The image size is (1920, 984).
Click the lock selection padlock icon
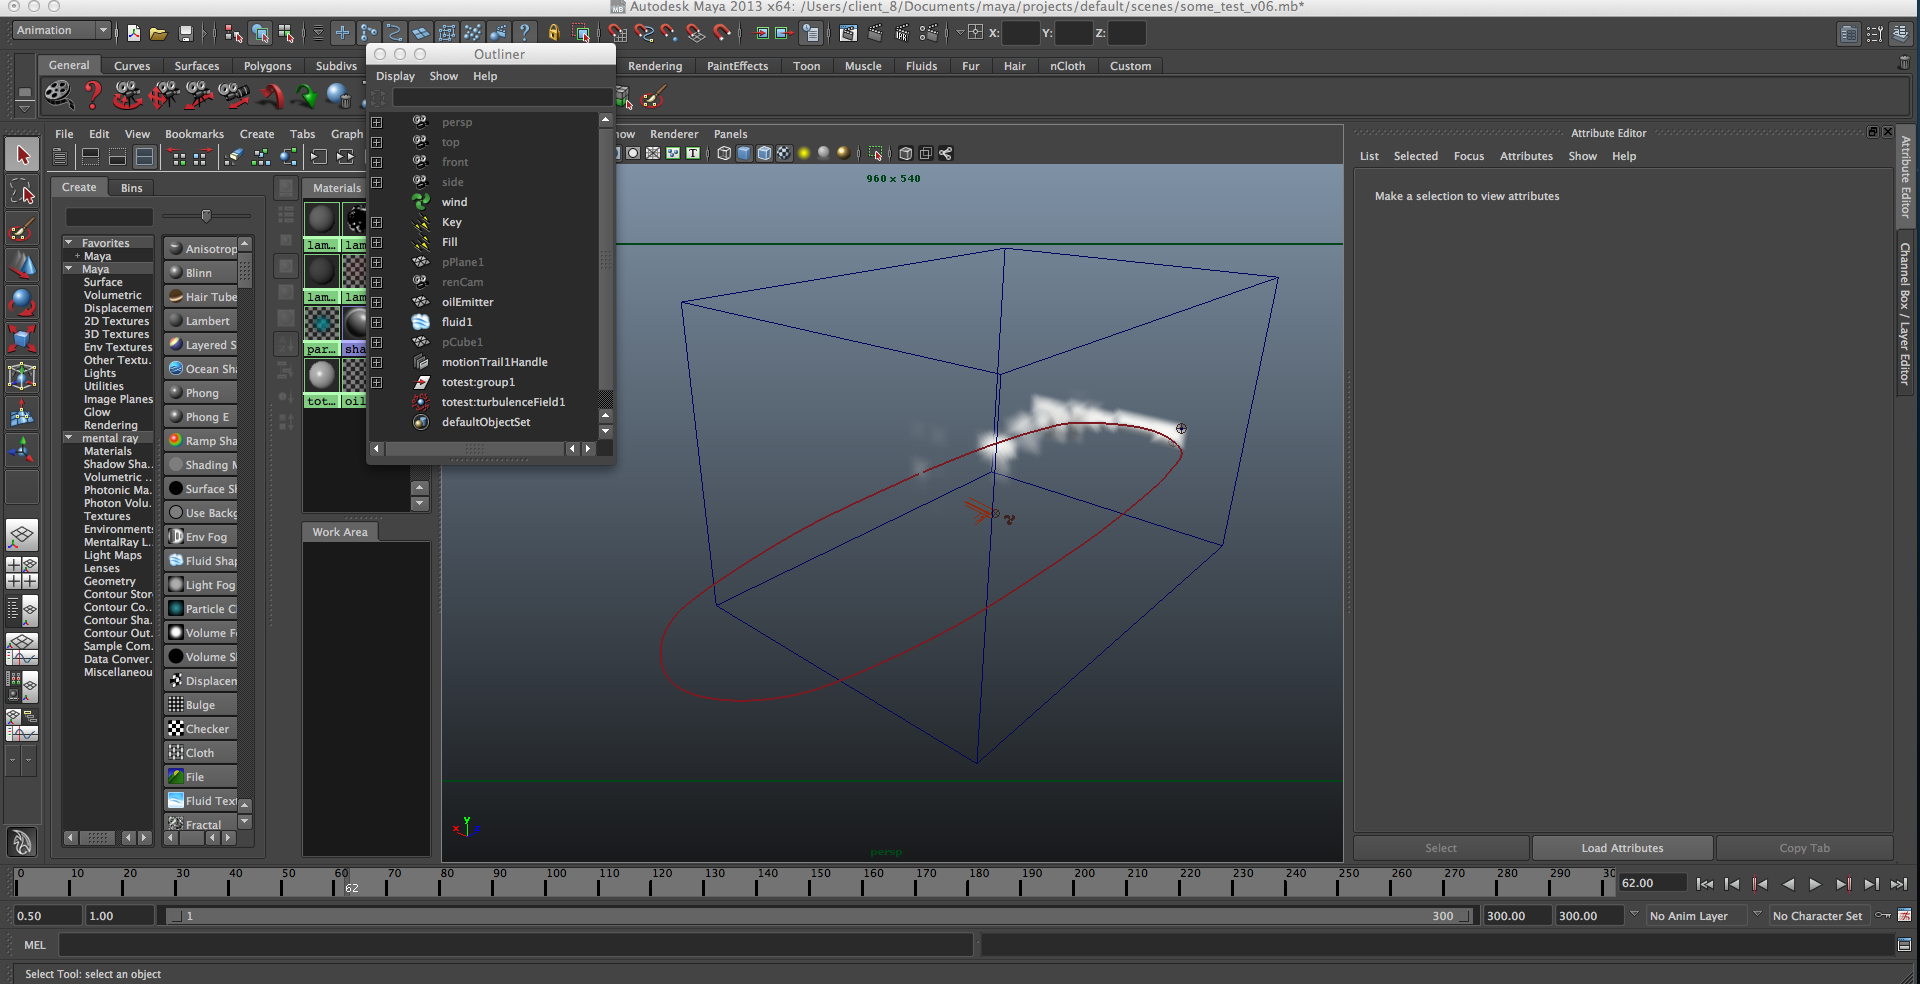click(x=553, y=33)
